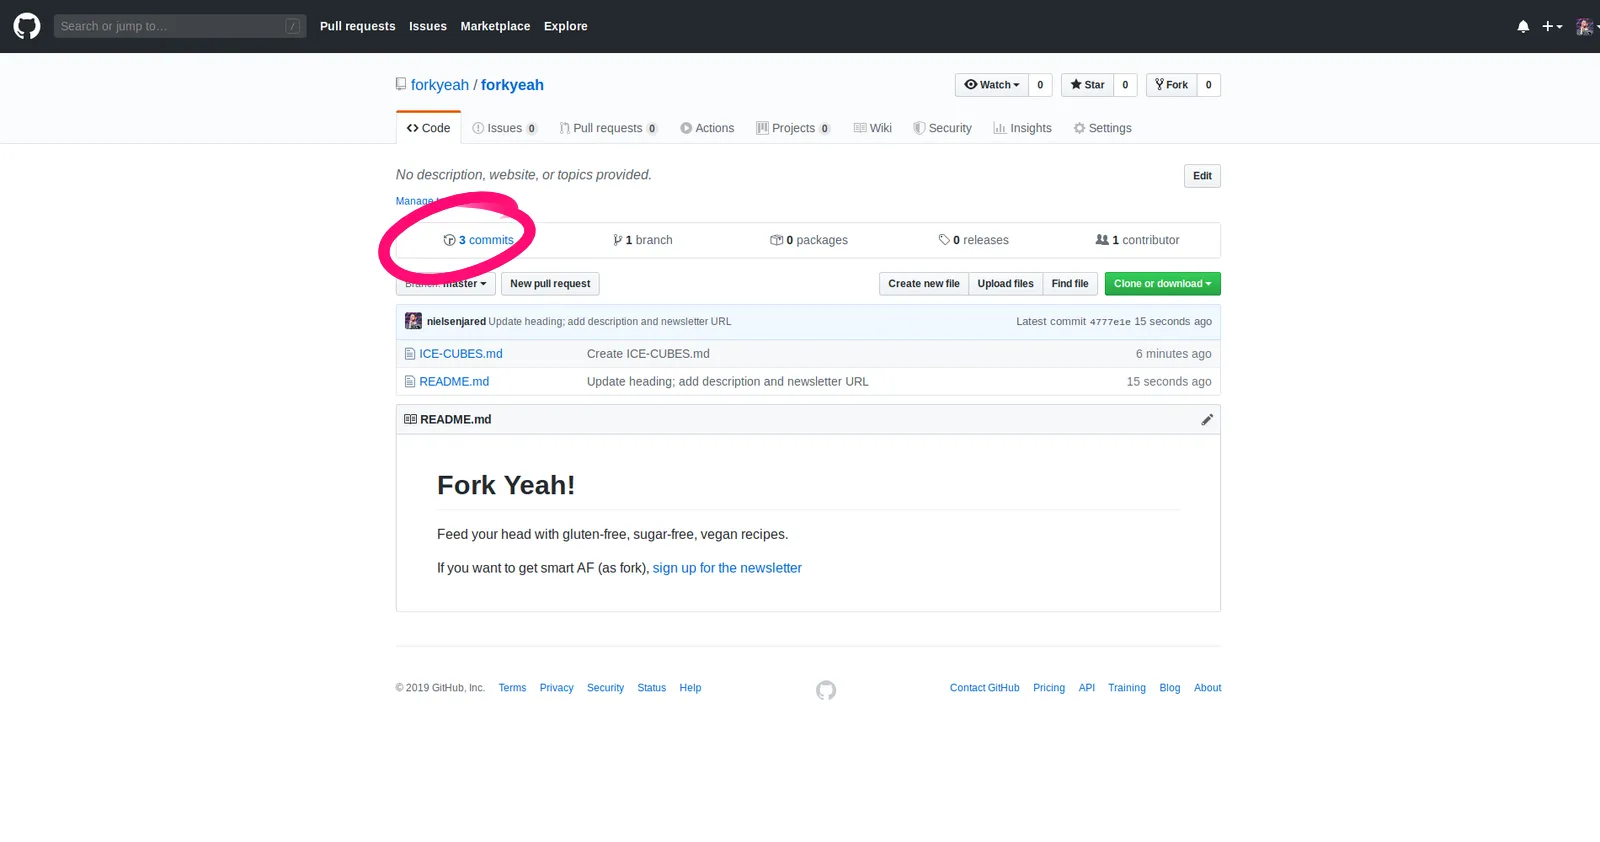Open Find file
The height and width of the screenshot is (842, 1600).
[x=1070, y=284]
